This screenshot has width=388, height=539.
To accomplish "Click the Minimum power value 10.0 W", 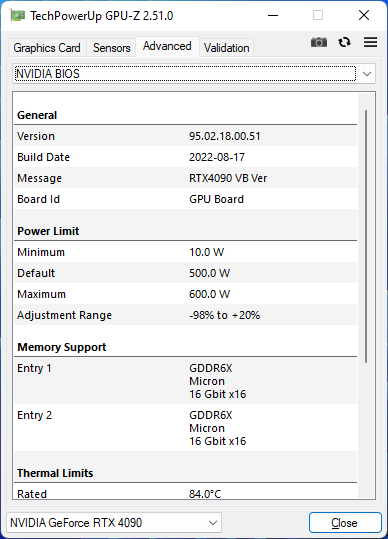I will 207,252.
